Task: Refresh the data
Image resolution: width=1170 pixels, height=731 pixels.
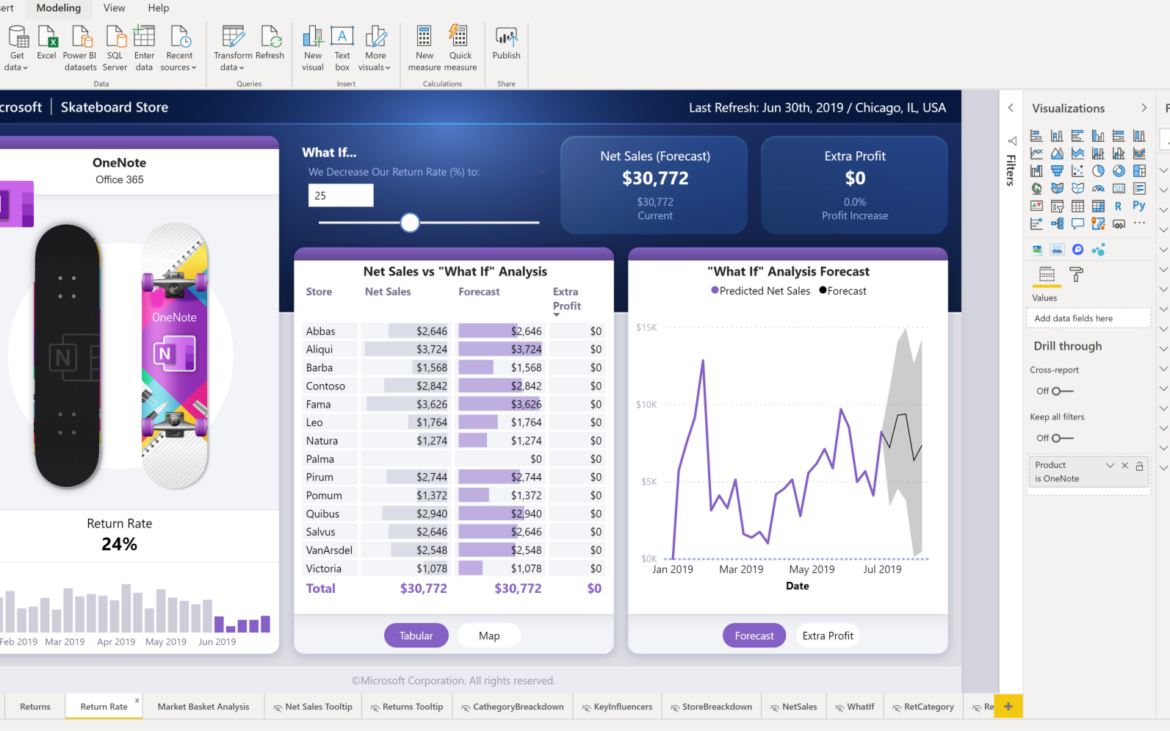Action: 270,43
